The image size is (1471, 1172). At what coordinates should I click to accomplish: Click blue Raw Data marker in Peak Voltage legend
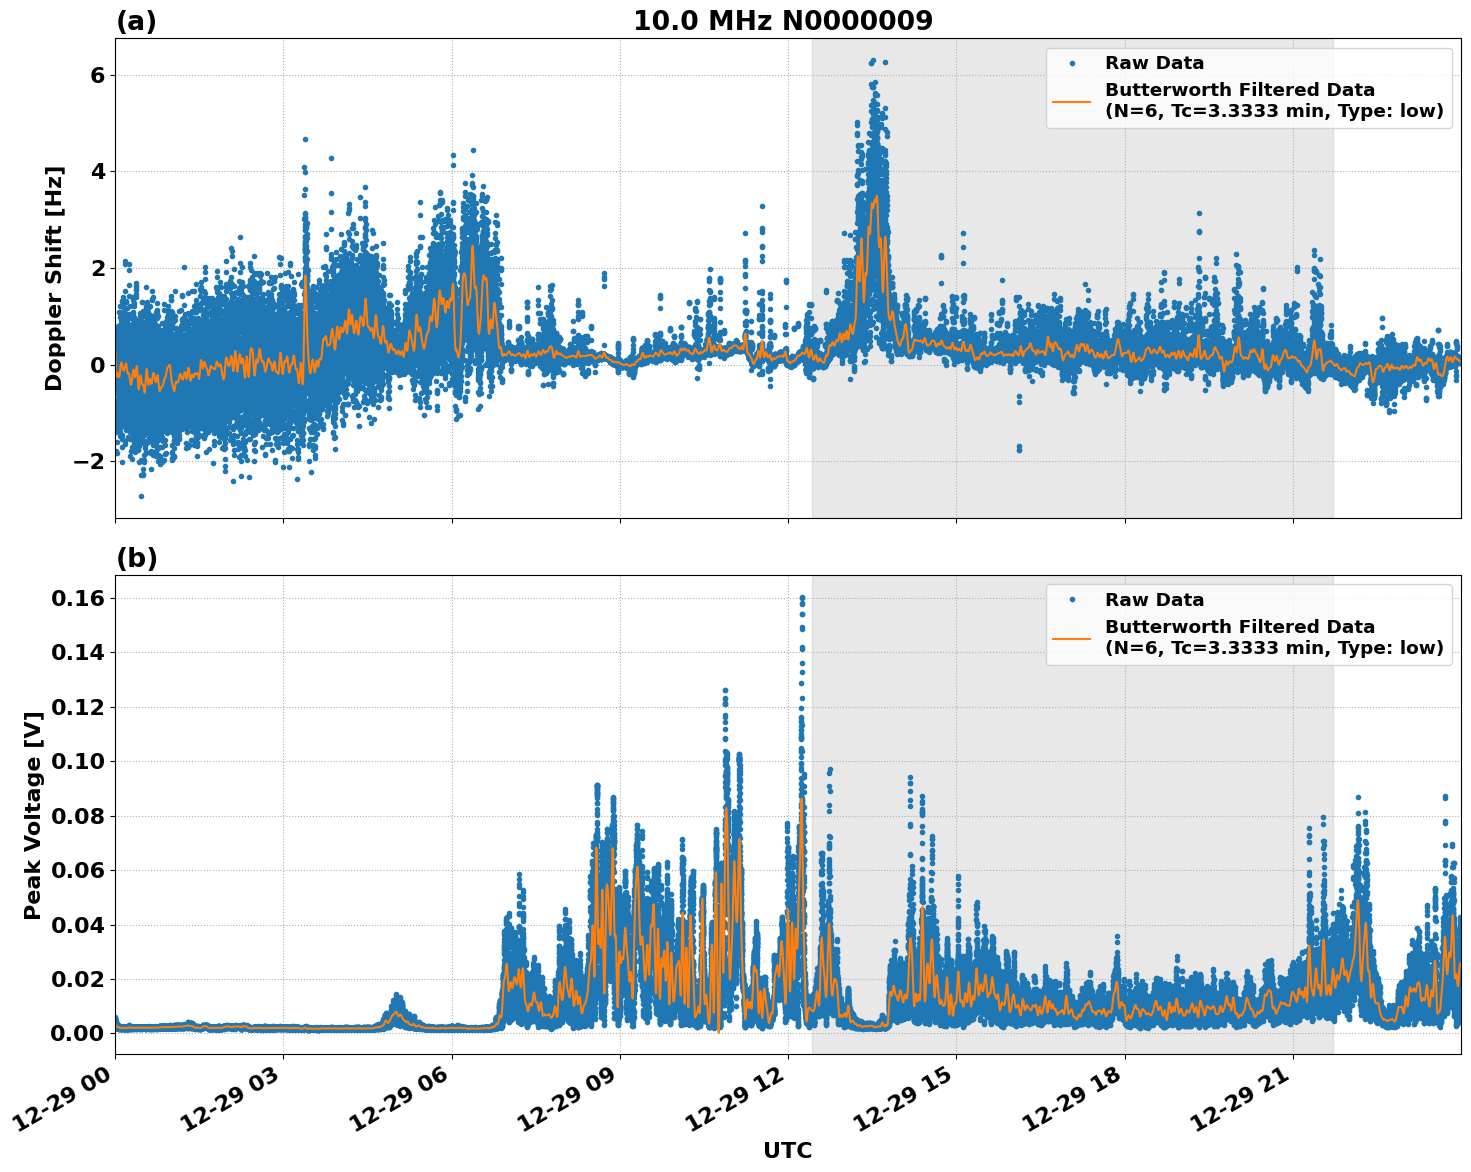click(1071, 600)
